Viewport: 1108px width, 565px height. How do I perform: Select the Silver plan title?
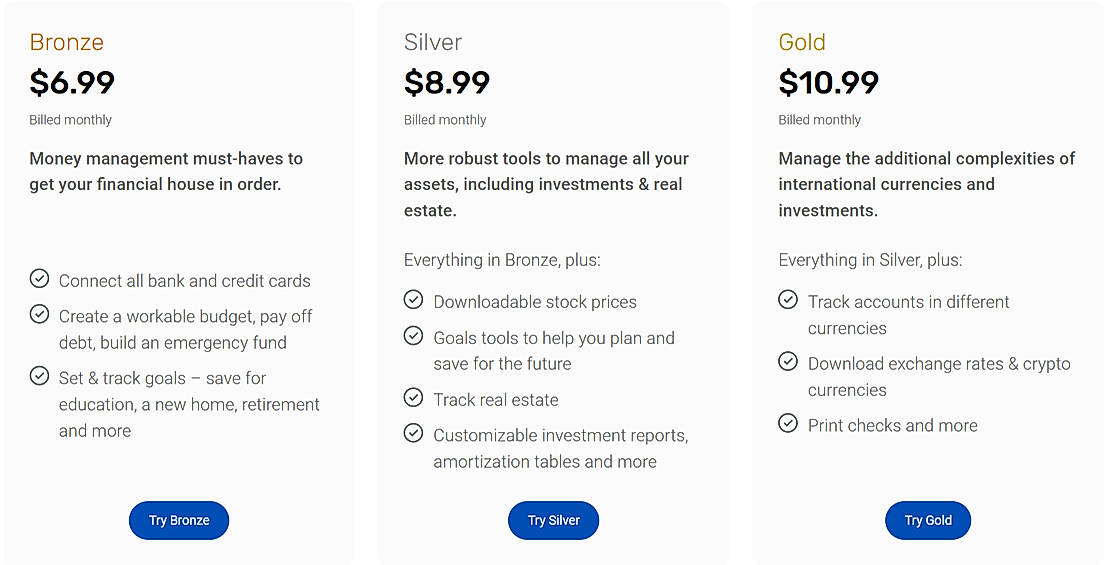[x=433, y=42]
